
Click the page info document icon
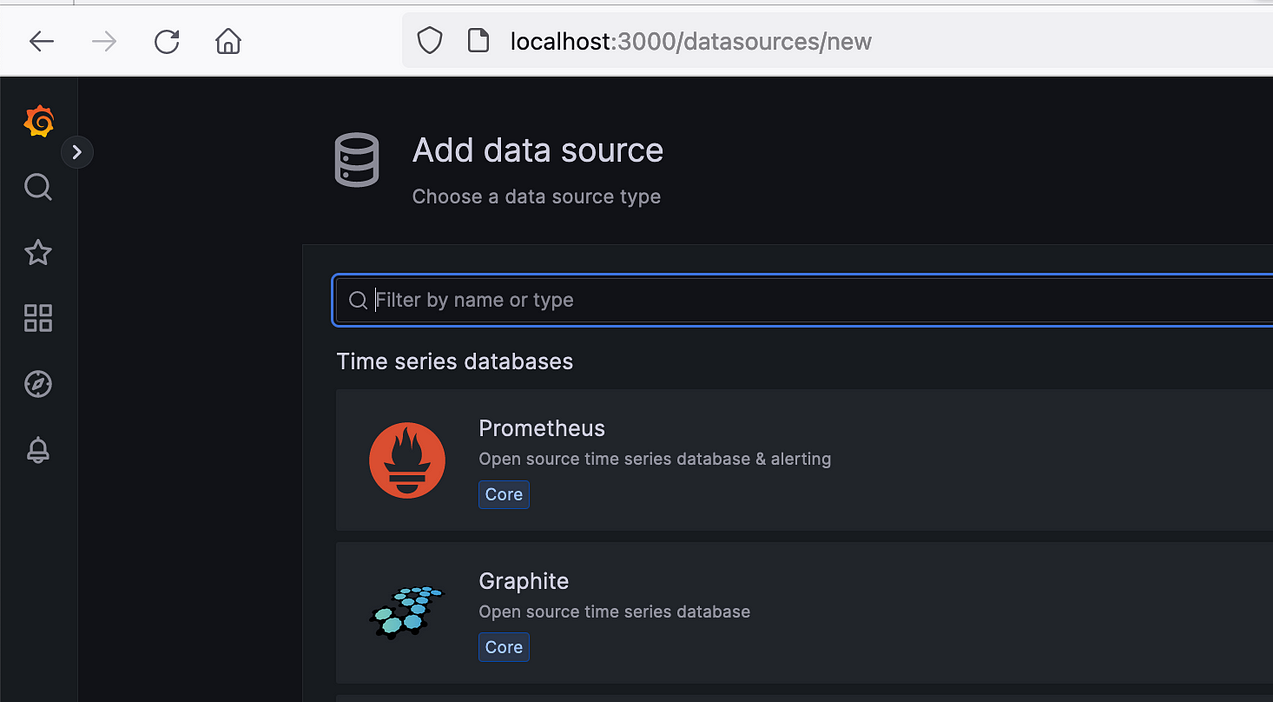479,41
